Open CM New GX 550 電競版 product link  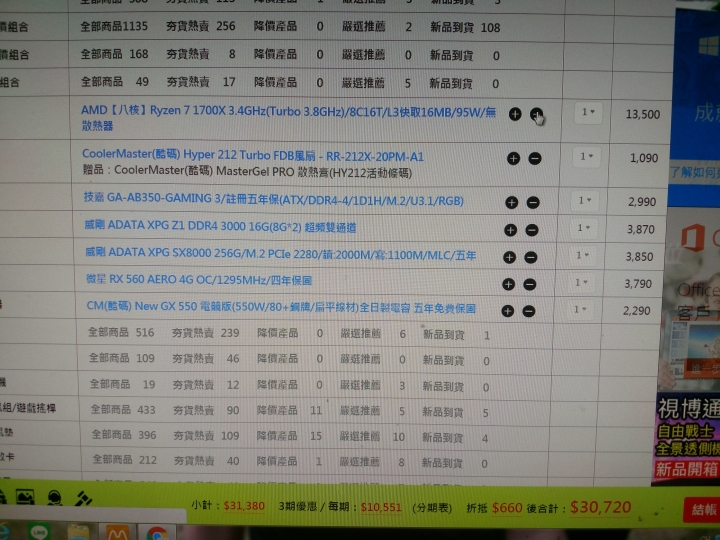pos(281,307)
